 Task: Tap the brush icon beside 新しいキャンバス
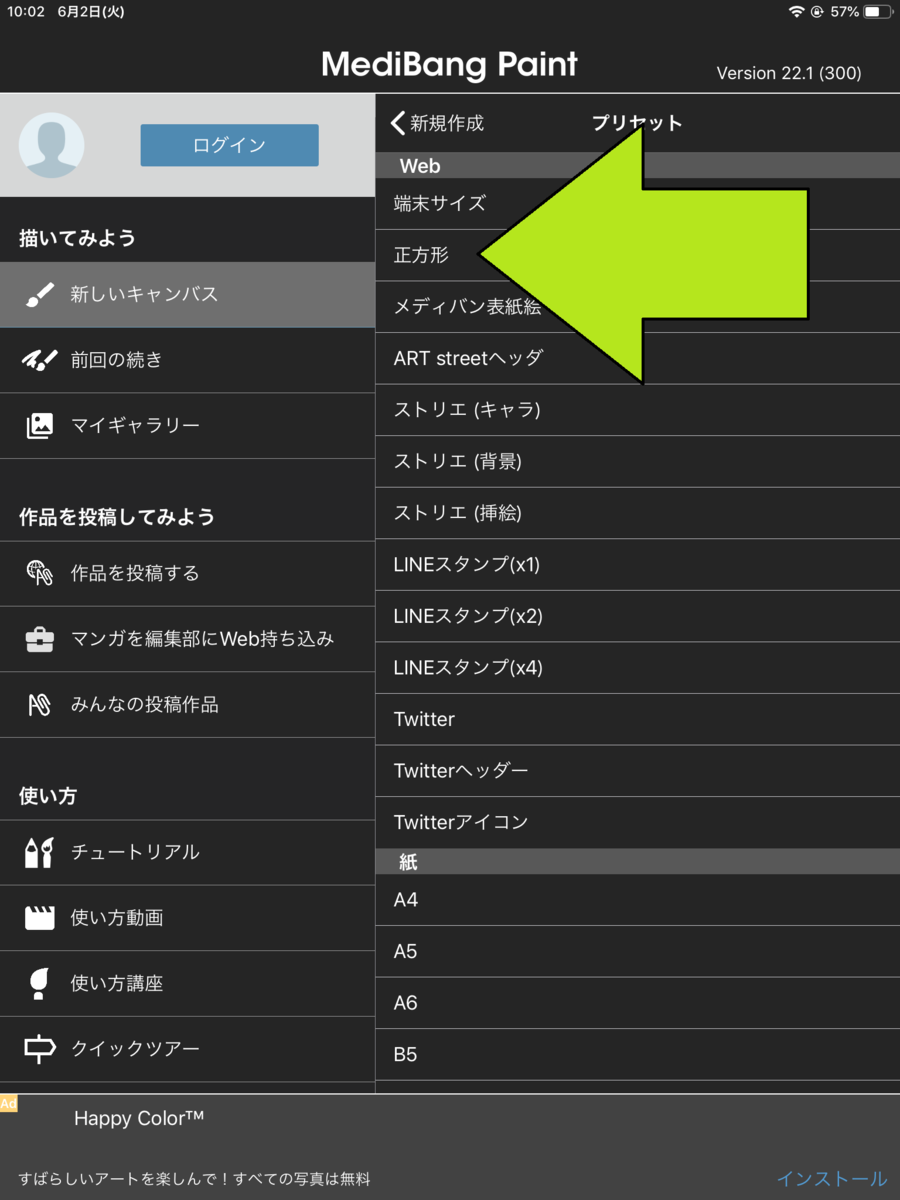coord(39,295)
